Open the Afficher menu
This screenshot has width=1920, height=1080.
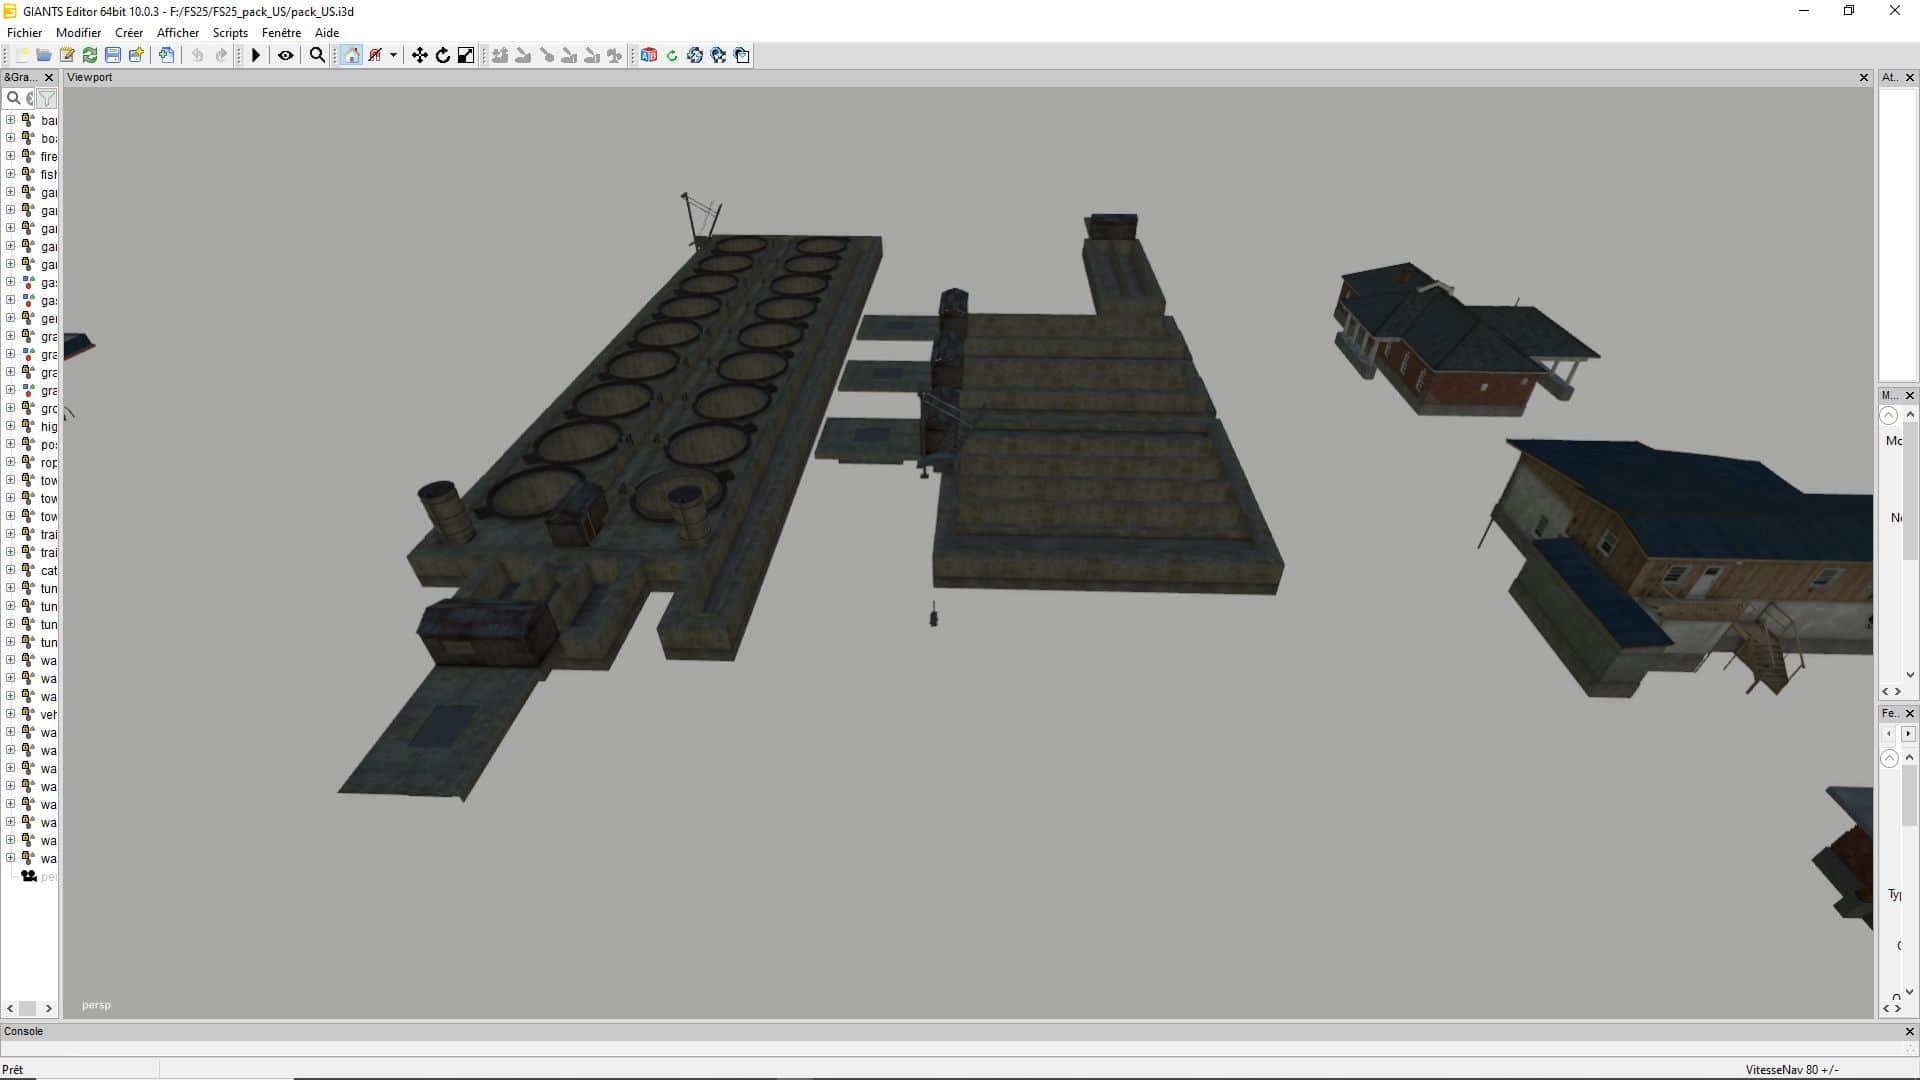click(x=177, y=32)
